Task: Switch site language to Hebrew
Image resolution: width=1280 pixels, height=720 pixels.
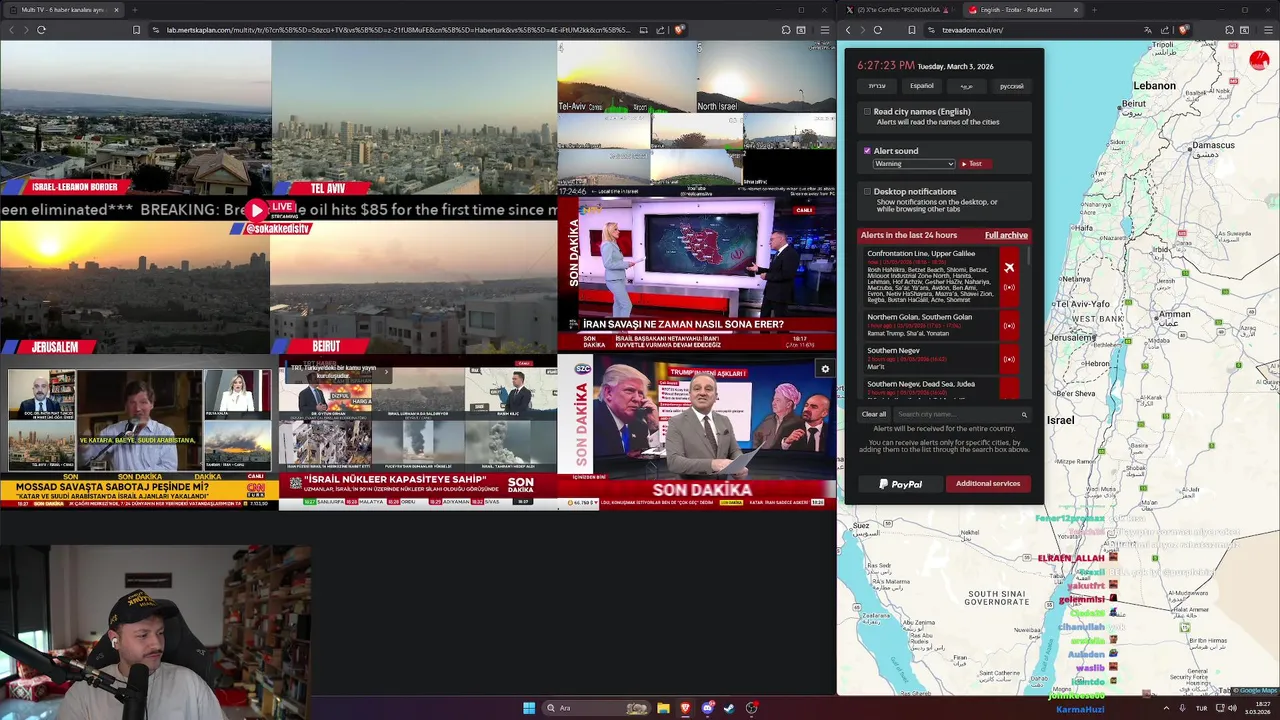Action: [x=877, y=86]
